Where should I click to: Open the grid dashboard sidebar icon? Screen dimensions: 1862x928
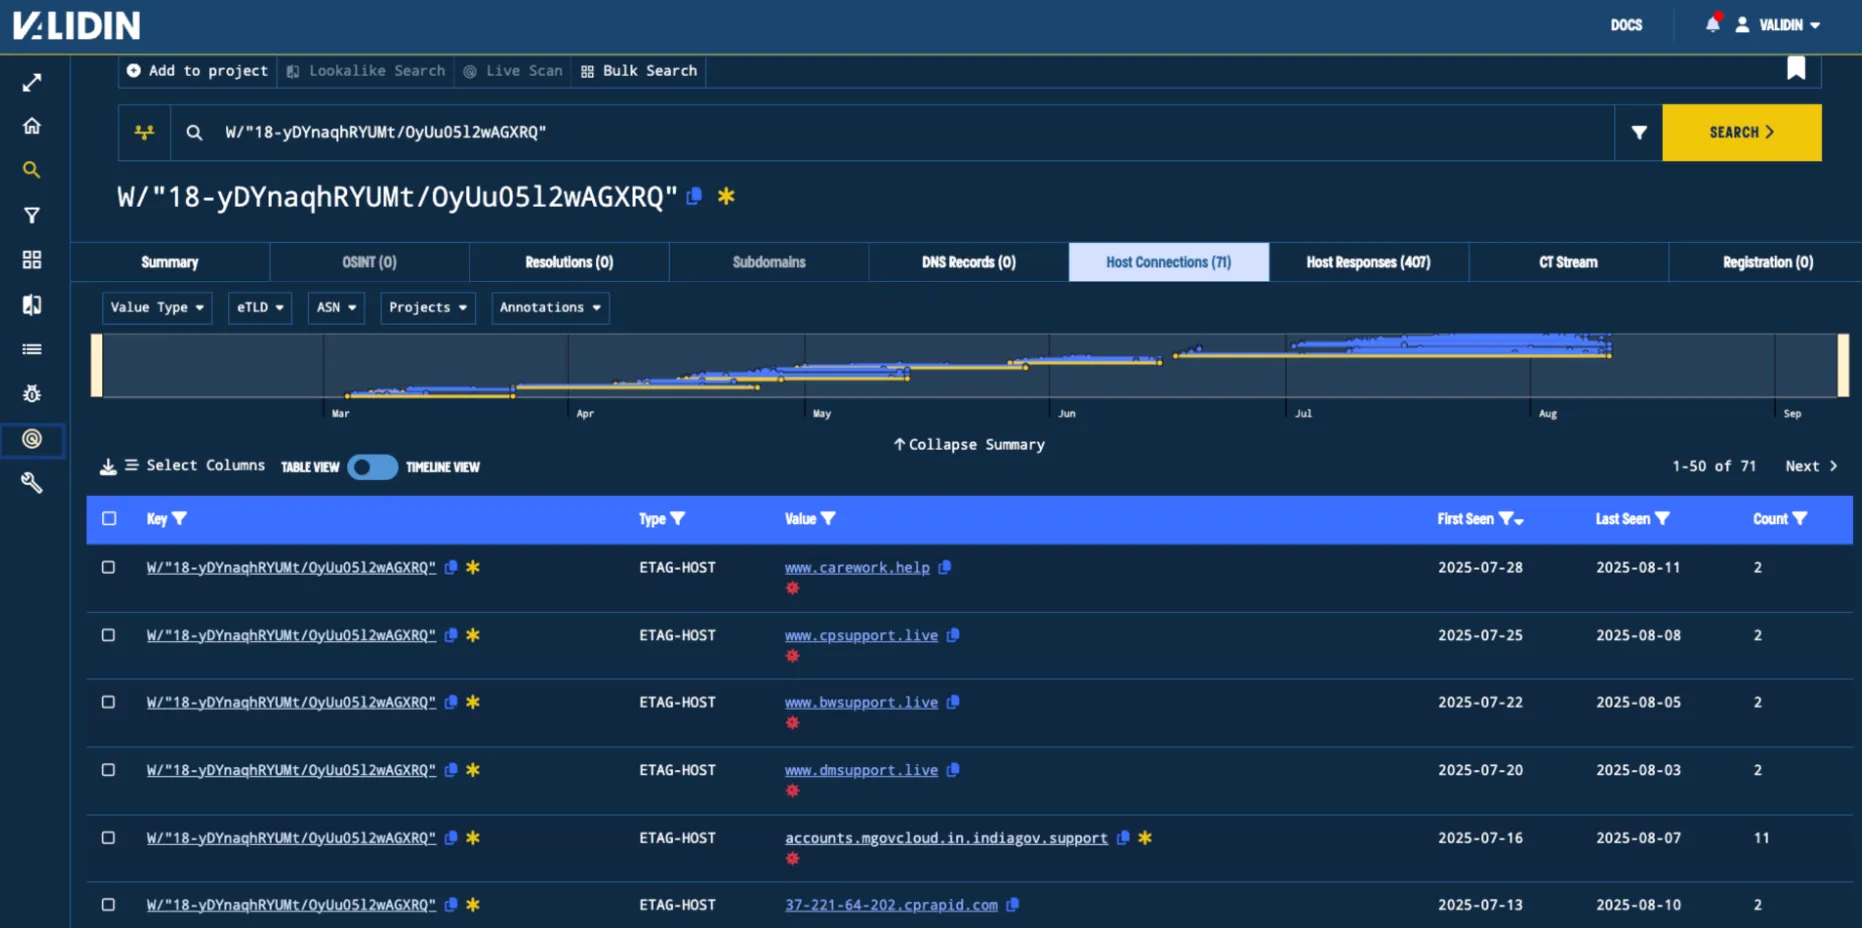pyautogui.click(x=32, y=260)
